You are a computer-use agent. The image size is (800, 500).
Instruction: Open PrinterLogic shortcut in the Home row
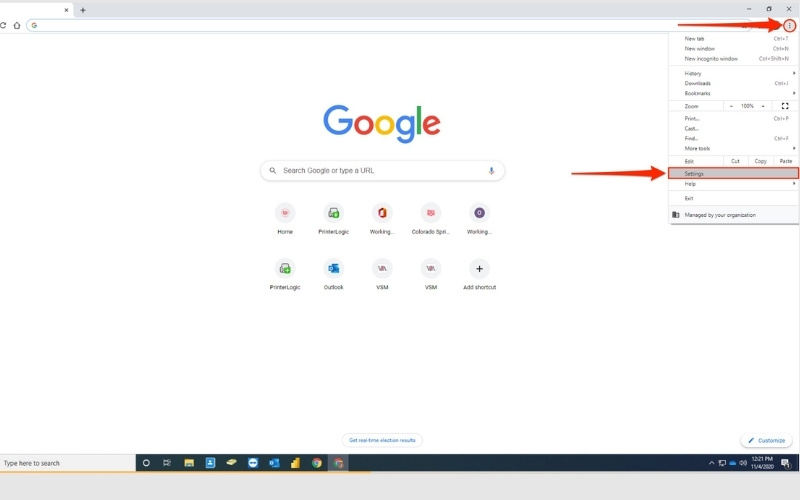(x=334, y=218)
